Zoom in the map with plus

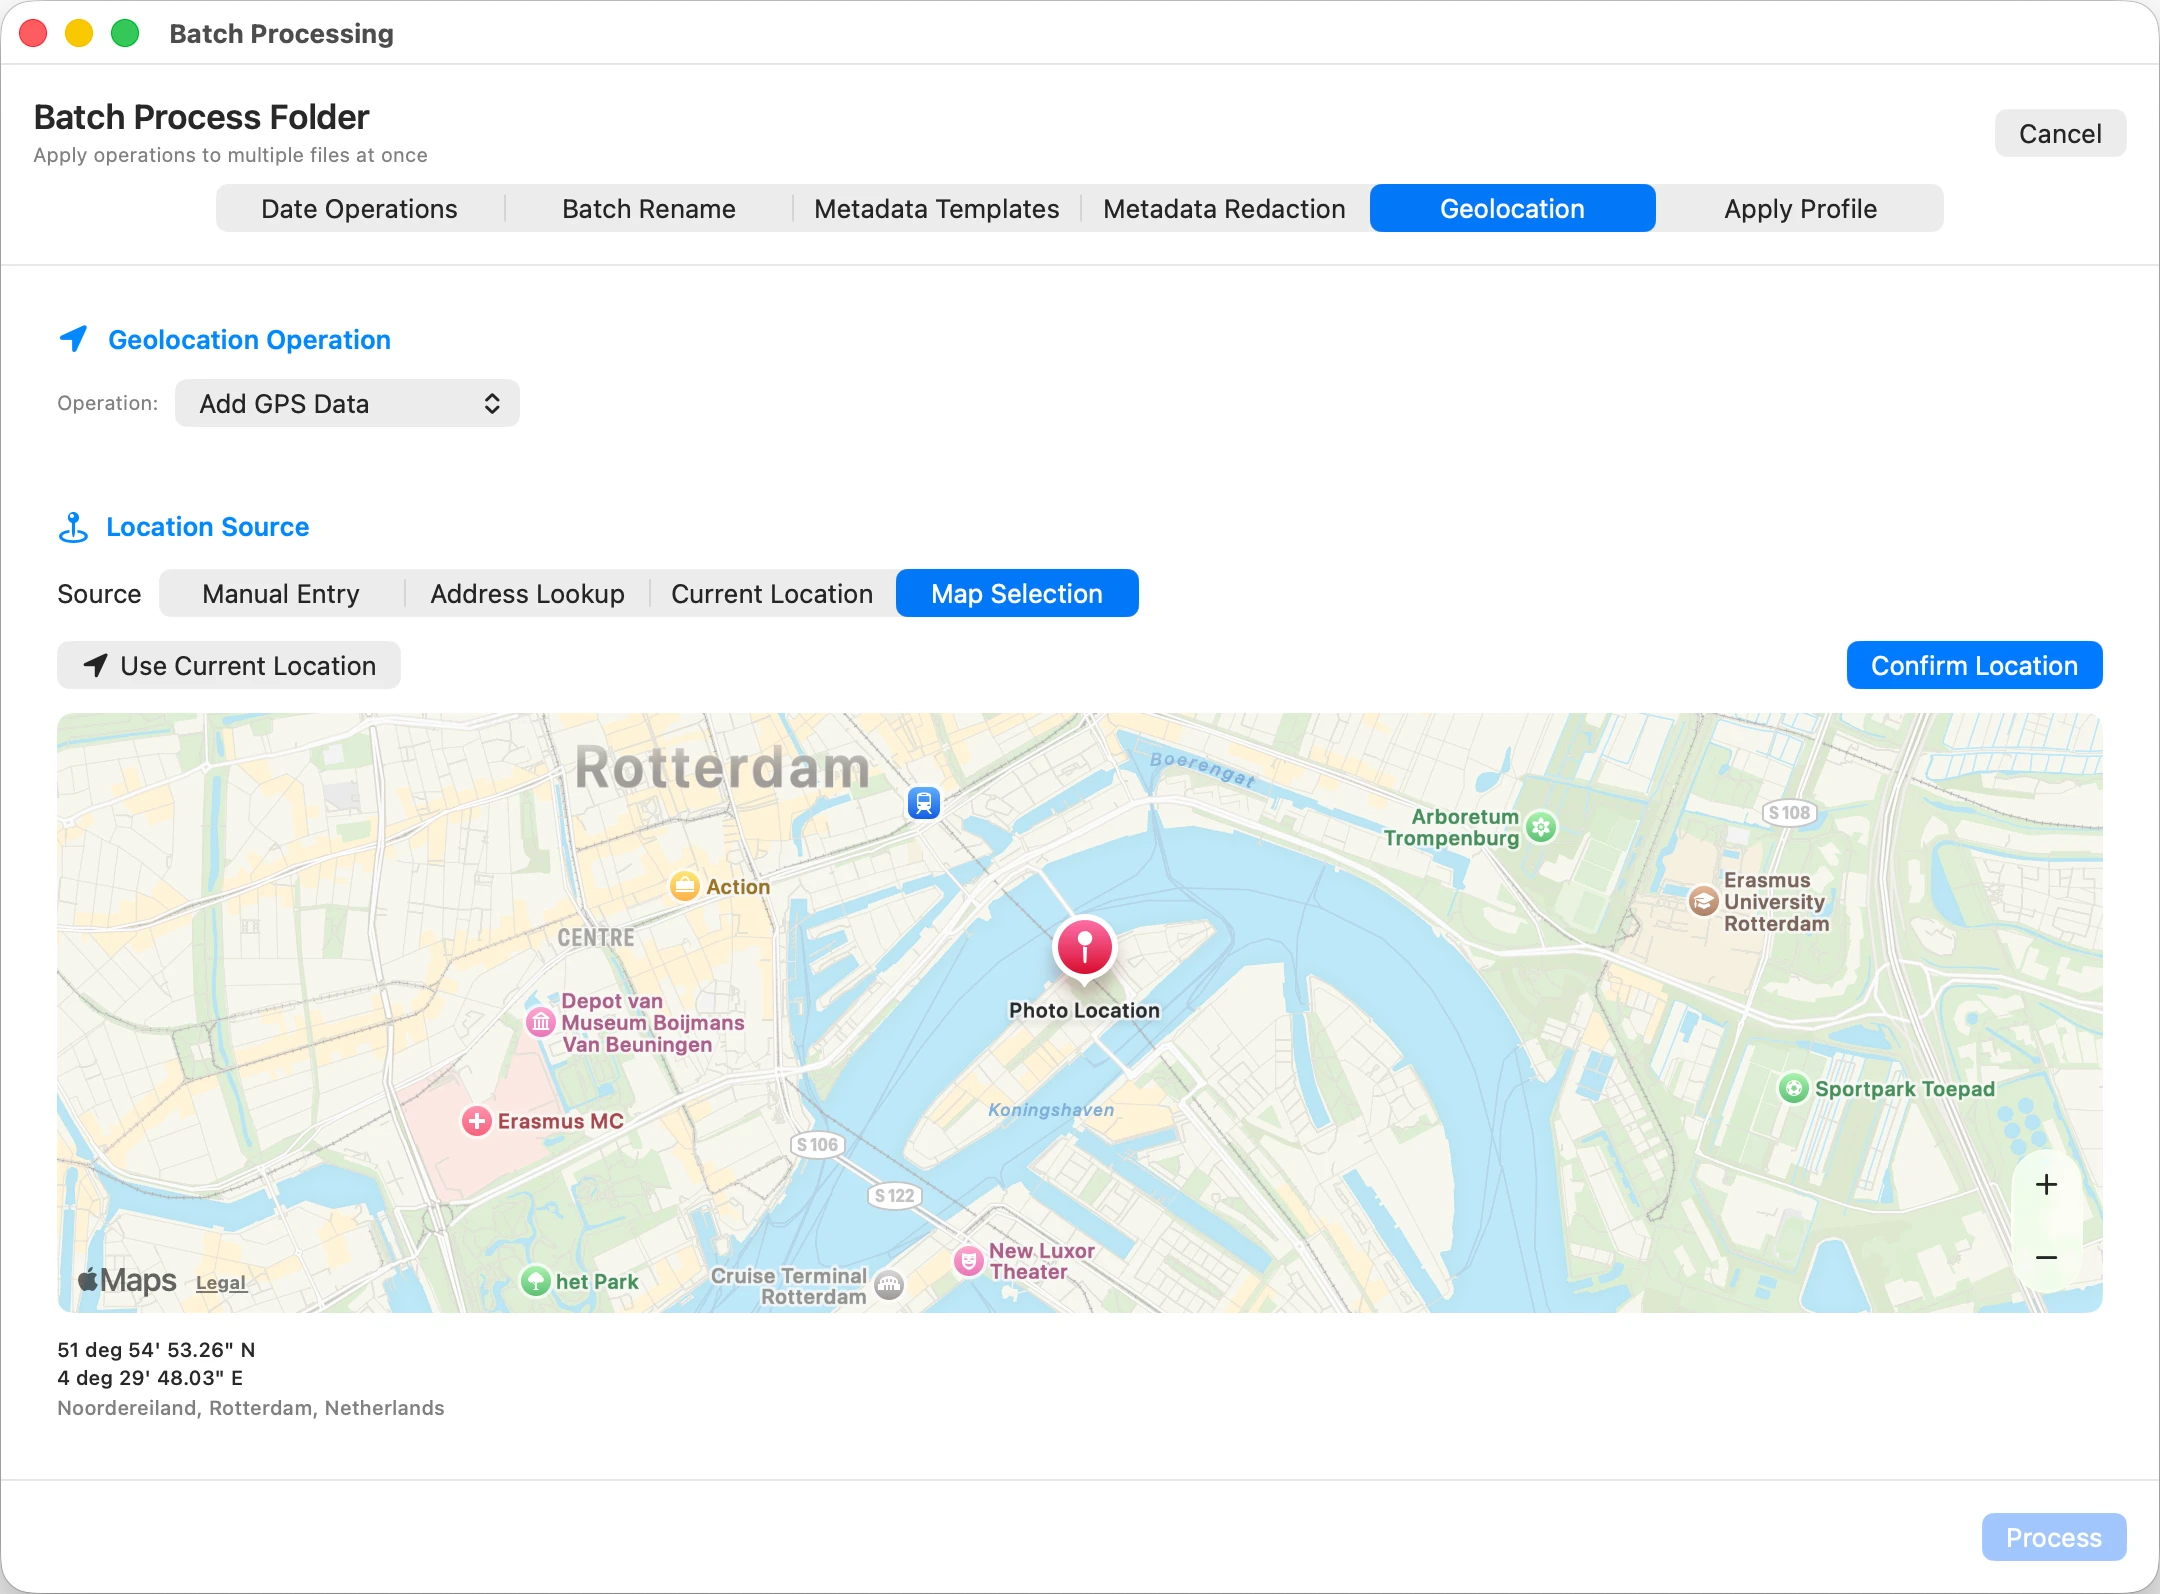coord(2046,1185)
